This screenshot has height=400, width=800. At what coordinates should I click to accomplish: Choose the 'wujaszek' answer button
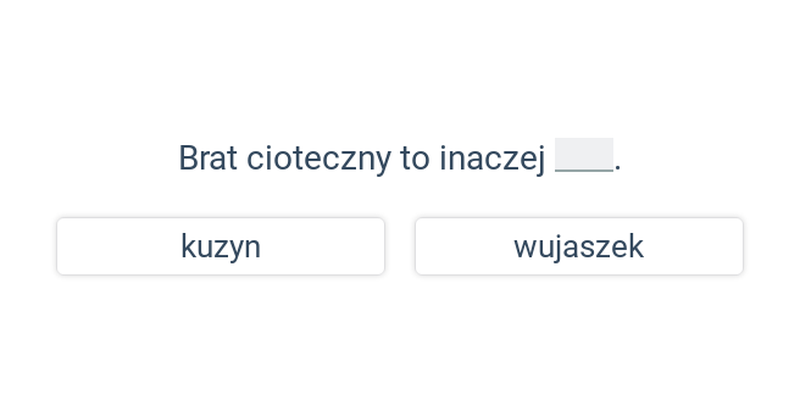[x=579, y=246]
